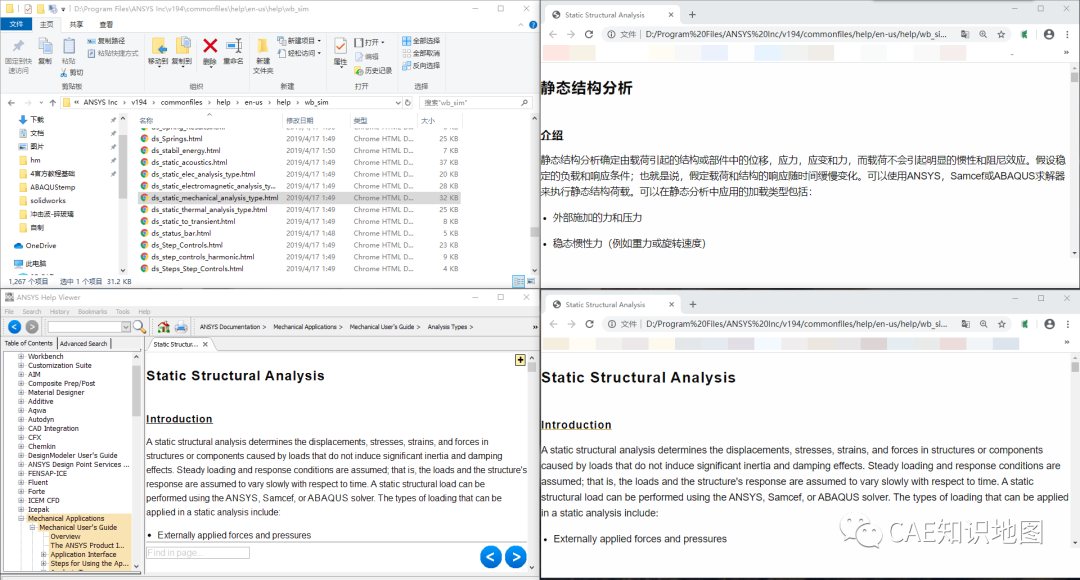Select the Advanced Search tab
Viewport: 1080px width, 580px height.
pos(85,345)
